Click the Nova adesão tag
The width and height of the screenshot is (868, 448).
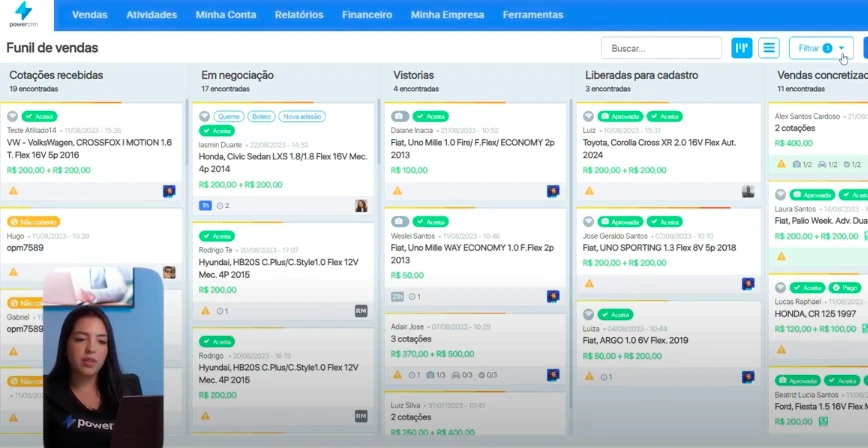point(302,116)
